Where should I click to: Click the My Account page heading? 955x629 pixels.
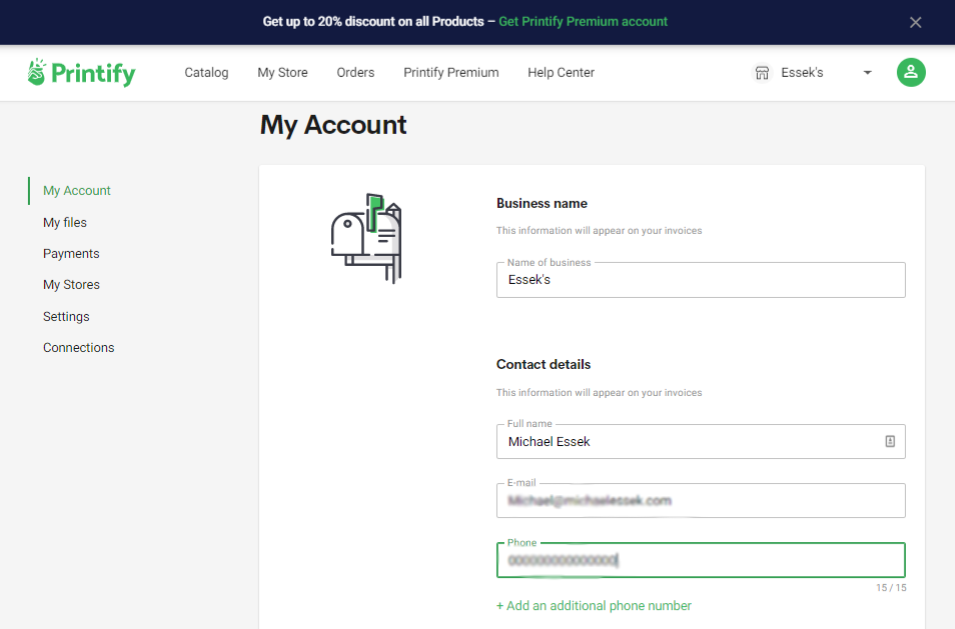pyautogui.click(x=333, y=125)
